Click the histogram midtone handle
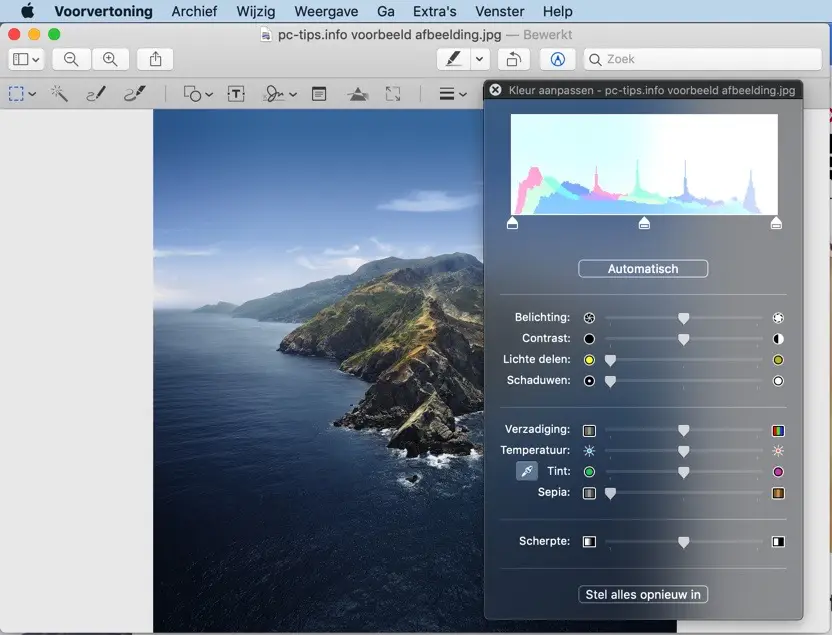 (644, 223)
